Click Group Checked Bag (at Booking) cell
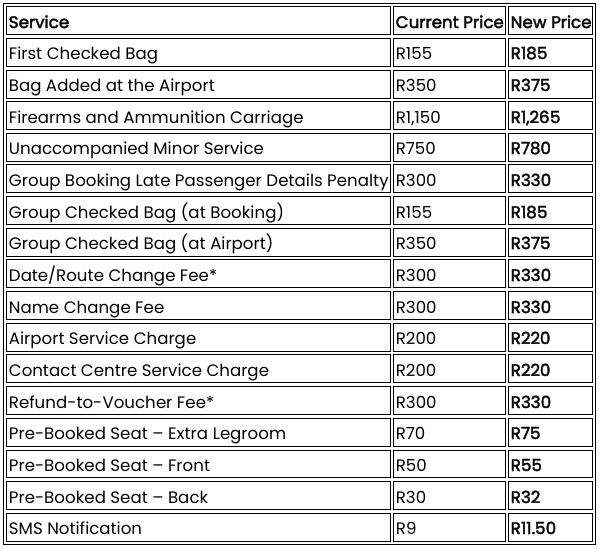 click(x=198, y=212)
